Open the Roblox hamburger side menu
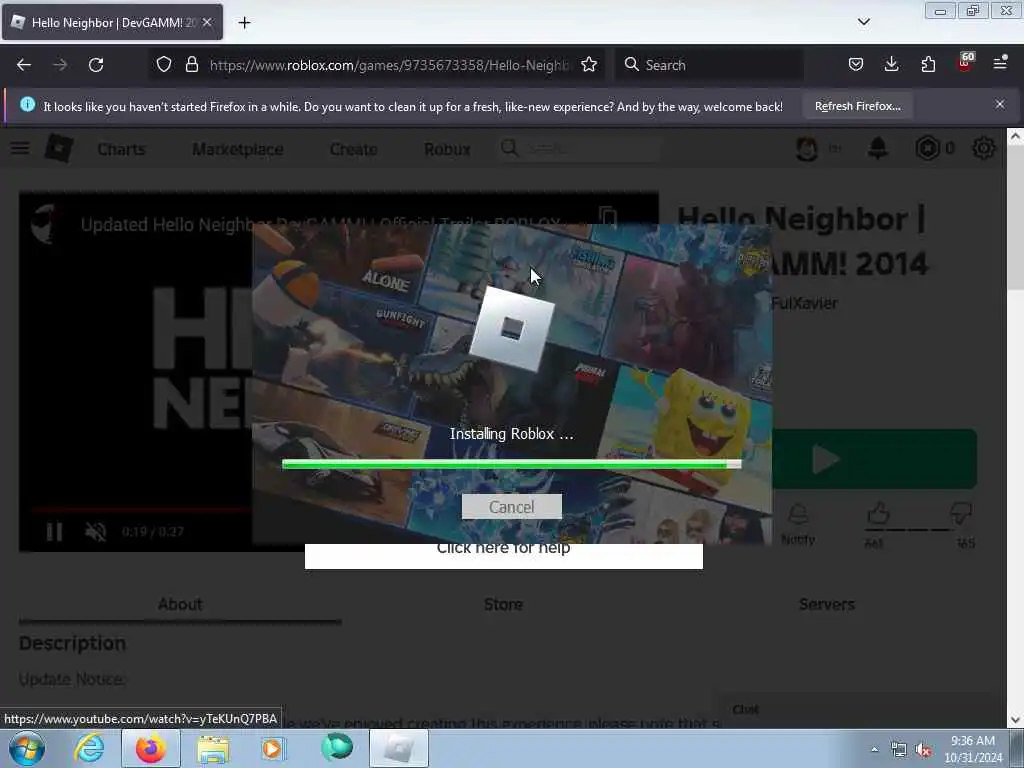This screenshot has width=1024, height=768. coord(20,149)
